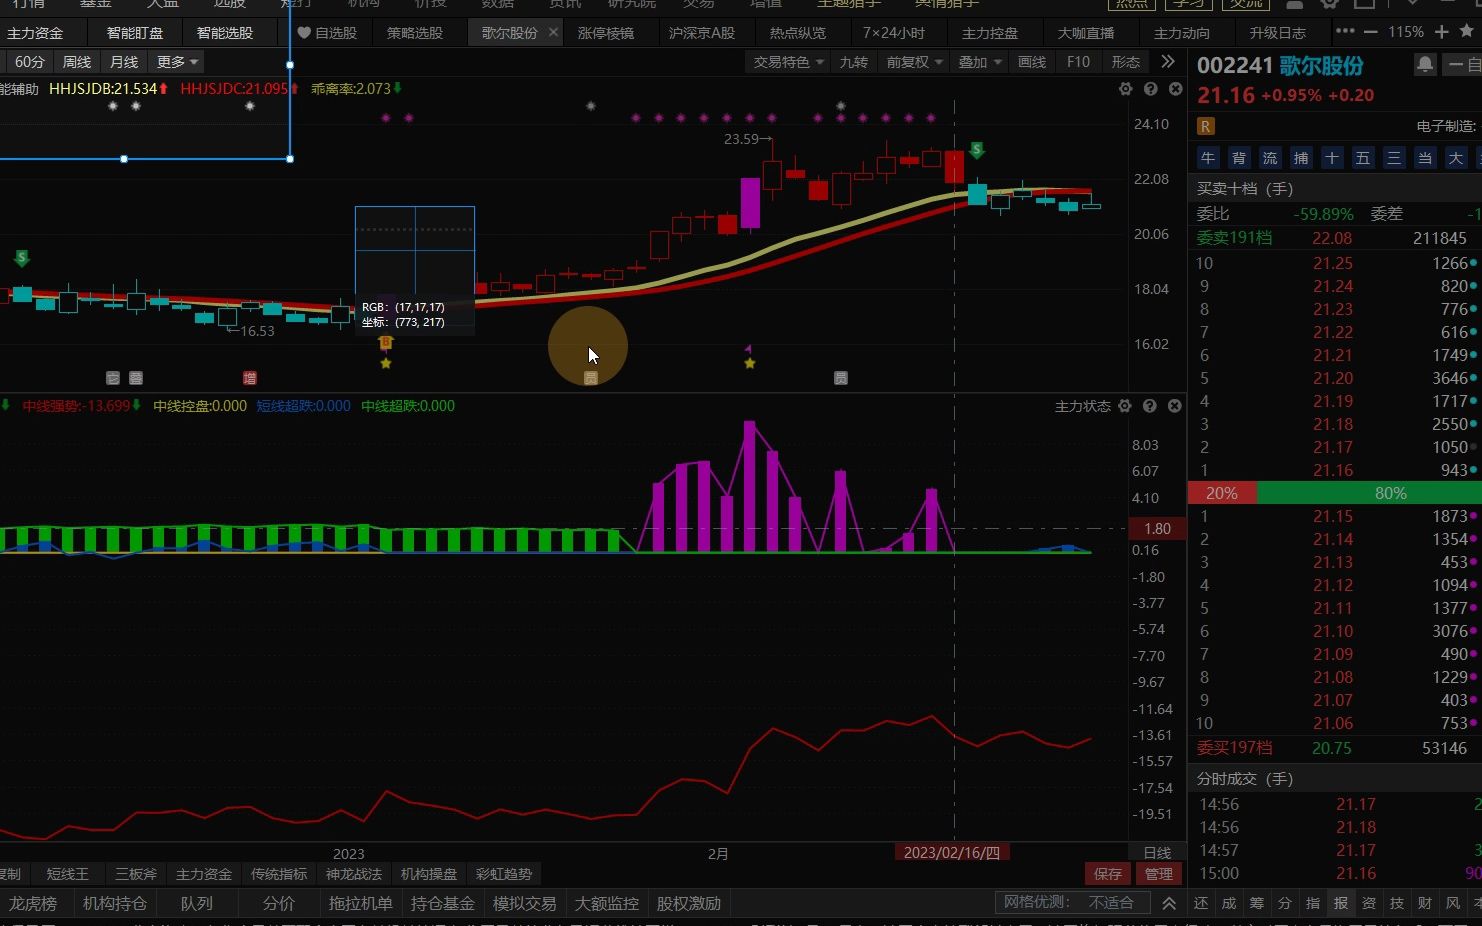Click the 捕 quick tag button

(1301, 158)
